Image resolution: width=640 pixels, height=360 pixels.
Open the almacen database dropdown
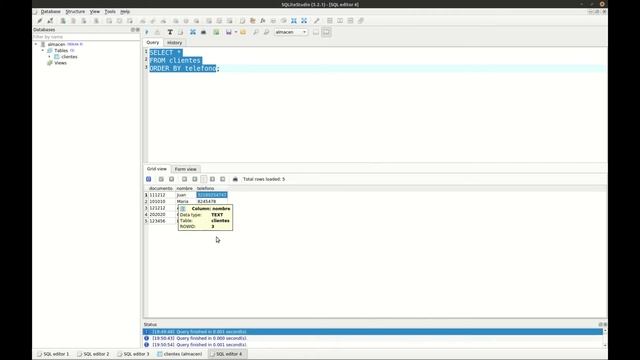click(x=291, y=32)
